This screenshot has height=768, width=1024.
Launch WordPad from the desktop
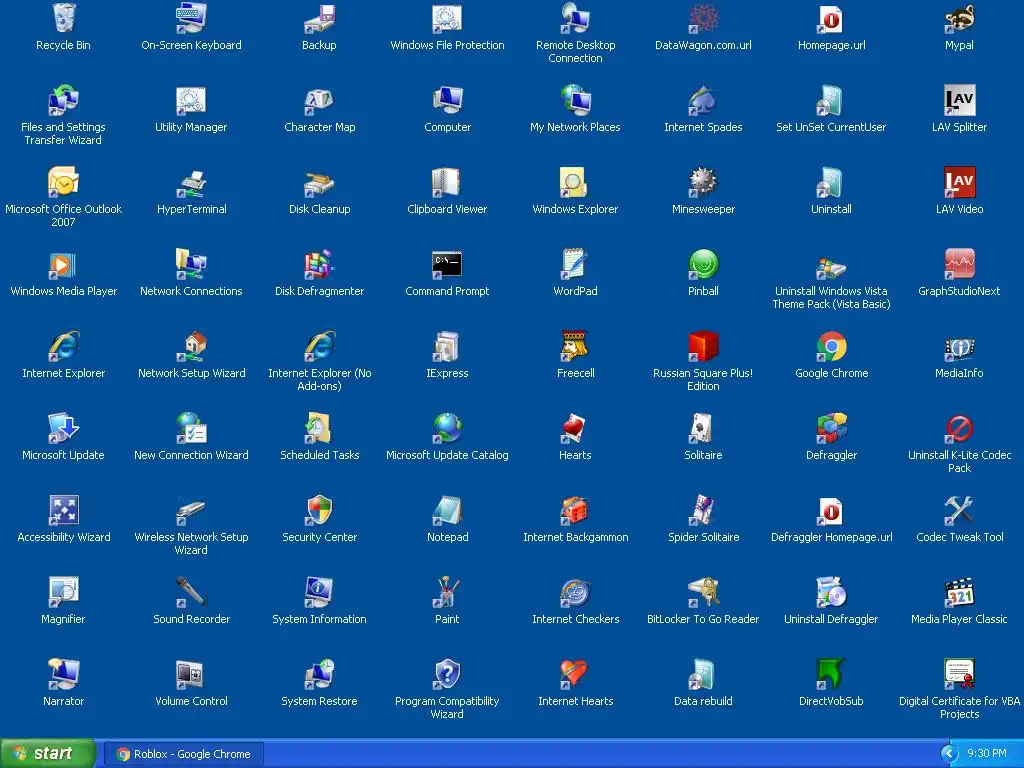pyautogui.click(x=575, y=264)
